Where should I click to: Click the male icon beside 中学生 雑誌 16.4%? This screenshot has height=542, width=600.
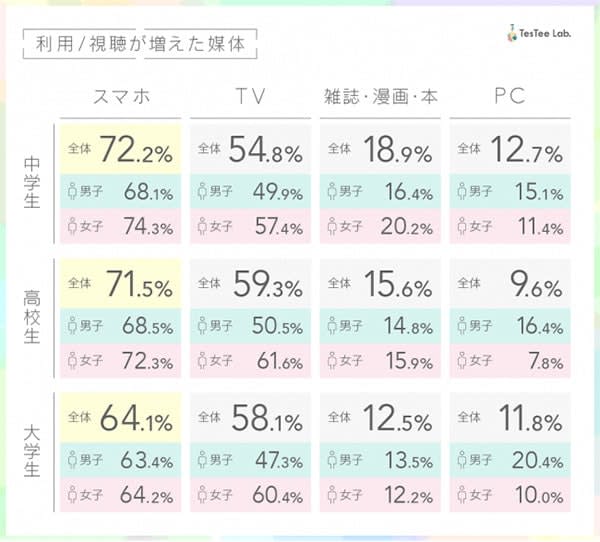coord(332,191)
